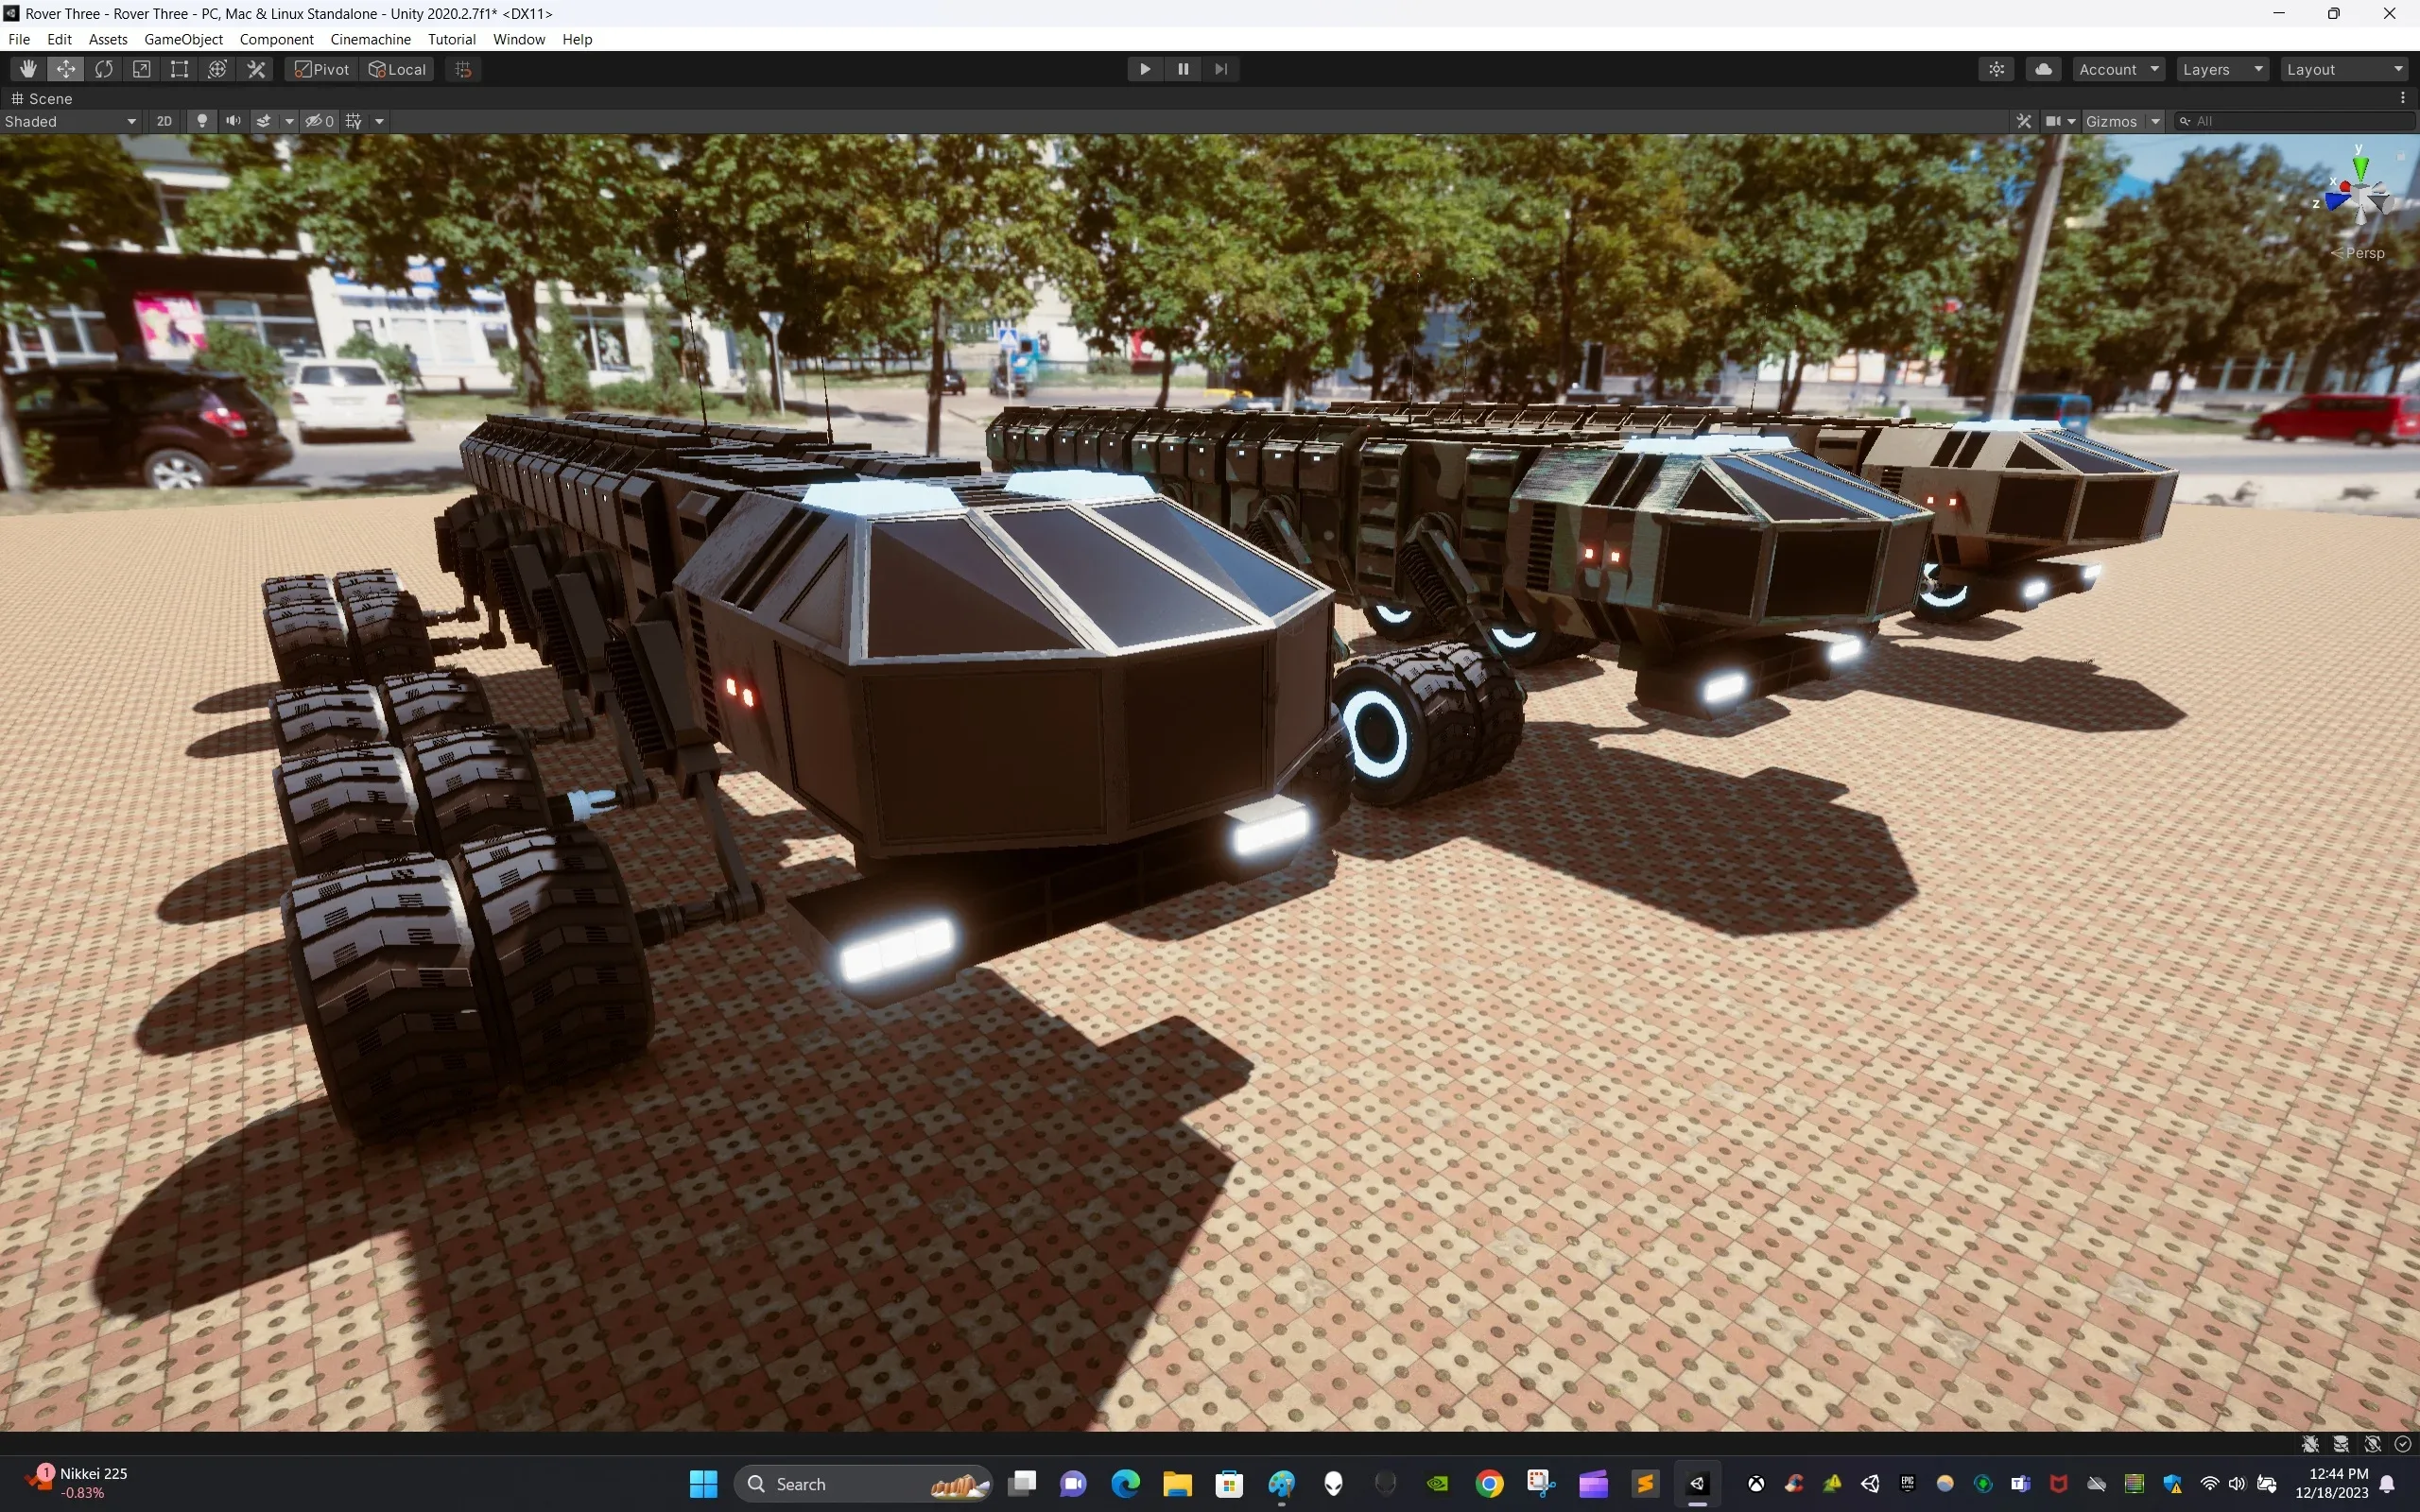Screen dimensions: 2420x1512
Task: Switch Local handle rotation to Global
Action: 396,68
